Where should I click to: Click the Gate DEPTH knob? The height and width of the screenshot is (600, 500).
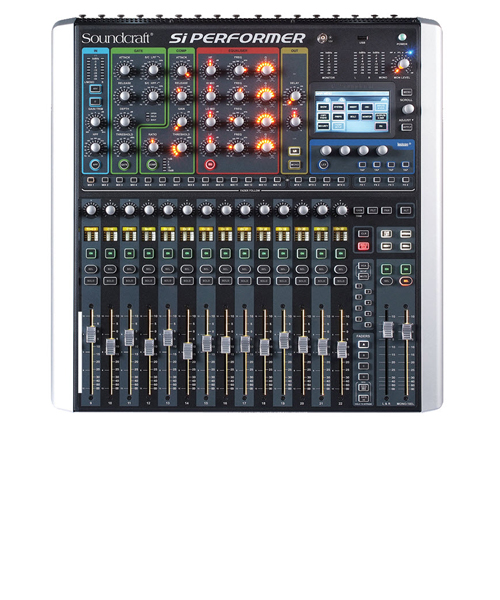124,122
